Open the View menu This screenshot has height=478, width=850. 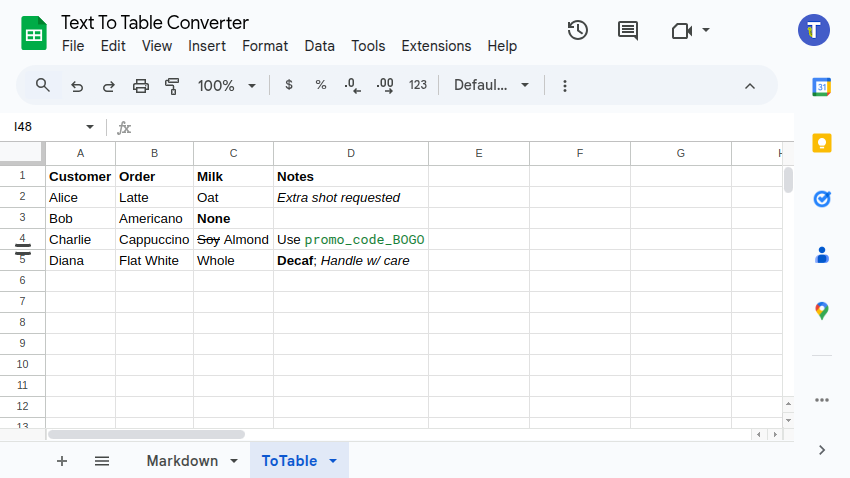[x=157, y=46]
